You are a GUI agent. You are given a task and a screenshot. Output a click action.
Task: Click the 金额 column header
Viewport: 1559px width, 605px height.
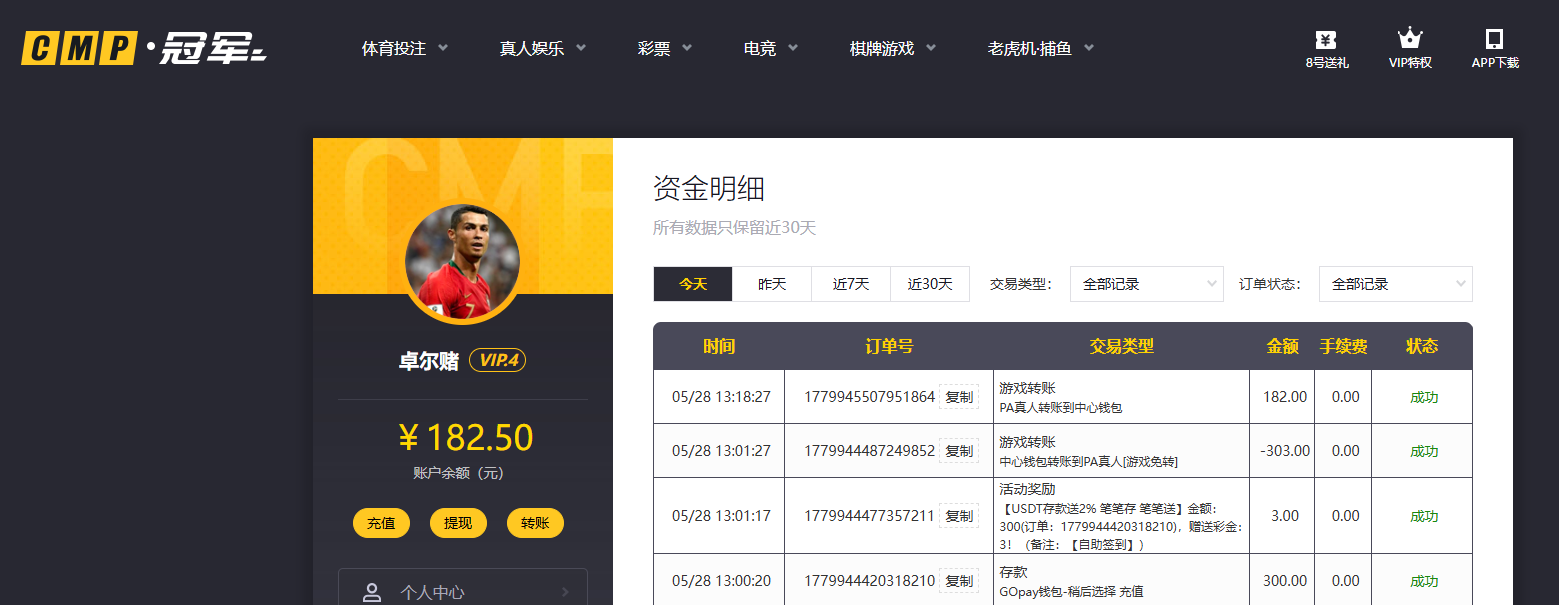point(1283,346)
